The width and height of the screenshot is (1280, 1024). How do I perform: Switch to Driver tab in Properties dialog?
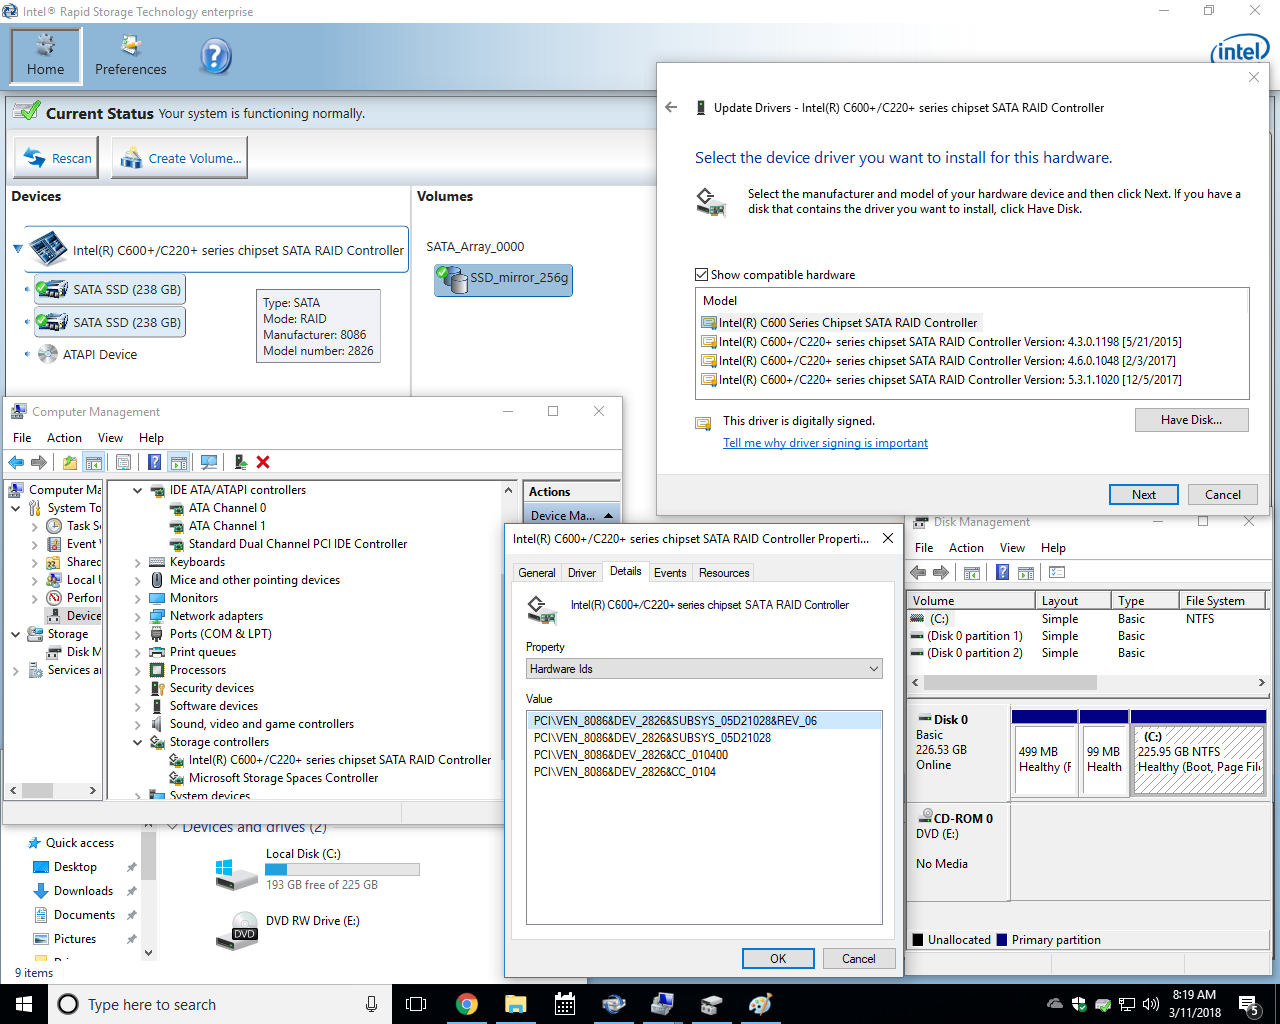582,573
